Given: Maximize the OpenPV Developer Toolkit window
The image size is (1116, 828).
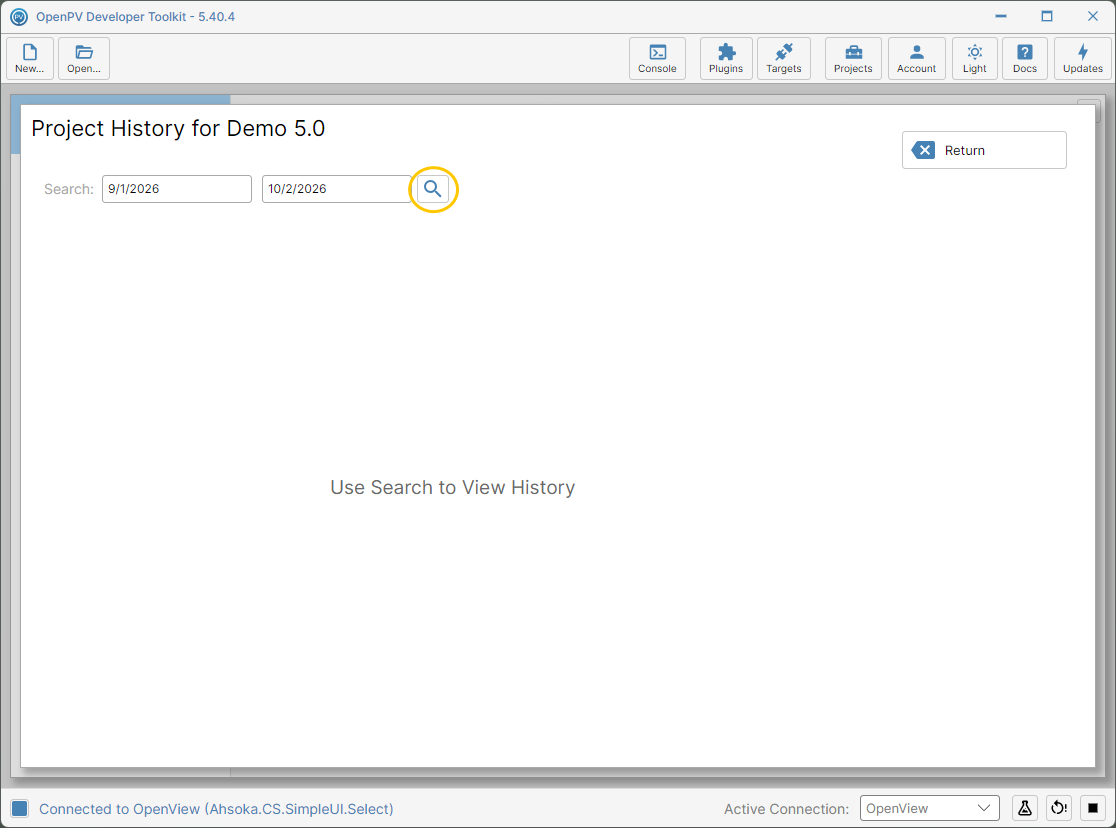Looking at the screenshot, I should point(1046,16).
